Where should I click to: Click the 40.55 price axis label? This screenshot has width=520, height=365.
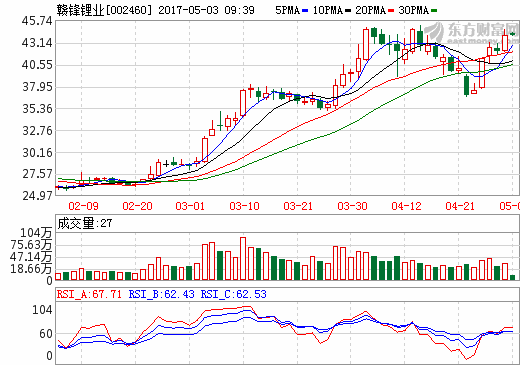[x=37, y=65]
